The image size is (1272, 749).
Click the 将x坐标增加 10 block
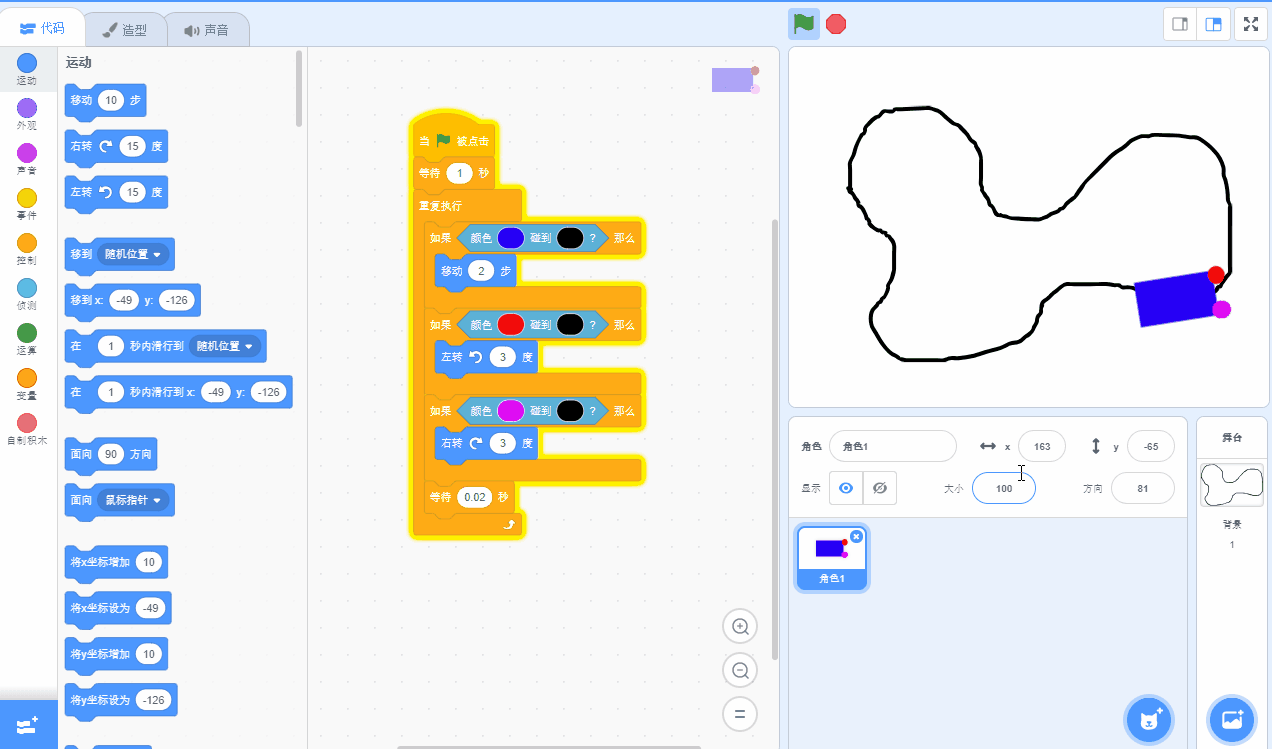coord(116,562)
